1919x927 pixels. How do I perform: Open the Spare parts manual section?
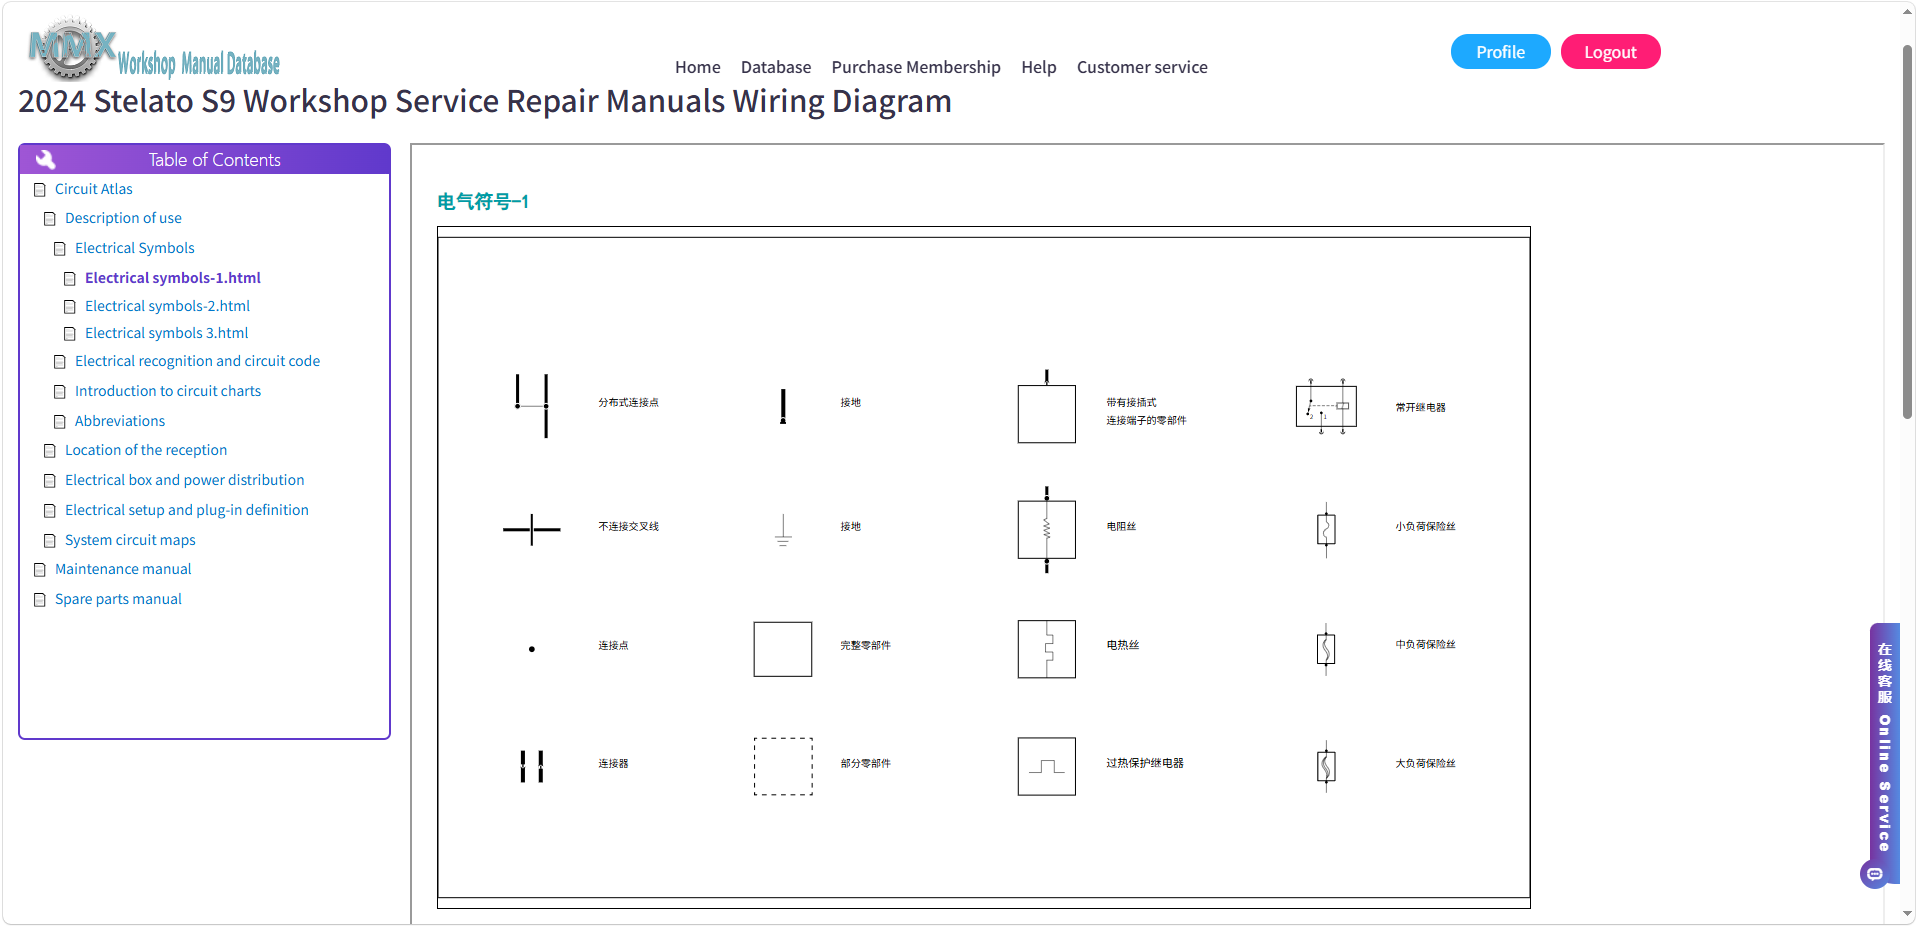click(118, 599)
